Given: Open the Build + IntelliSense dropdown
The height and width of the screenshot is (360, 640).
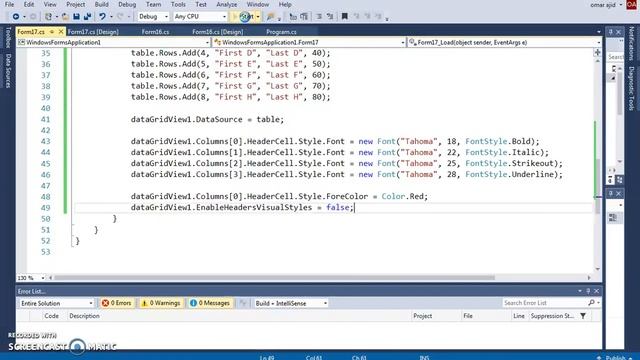Looking at the screenshot, I should pyautogui.click(x=291, y=303).
